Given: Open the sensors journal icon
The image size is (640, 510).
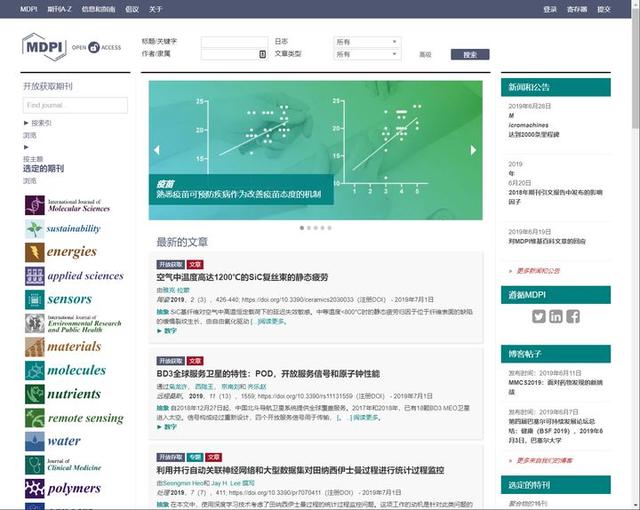Looking at the screenshot, I should (x=35, y=299).
